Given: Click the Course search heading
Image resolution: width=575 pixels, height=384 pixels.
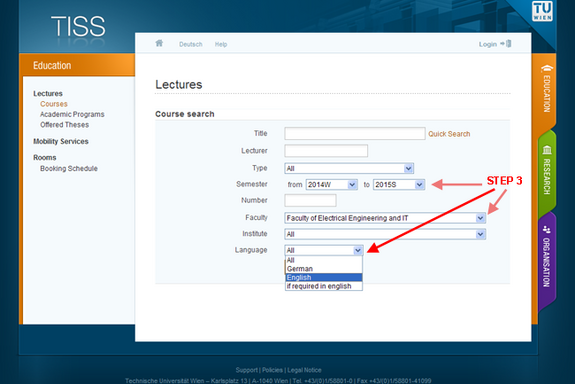Looking at the screenshot, I should pos(185,114).
